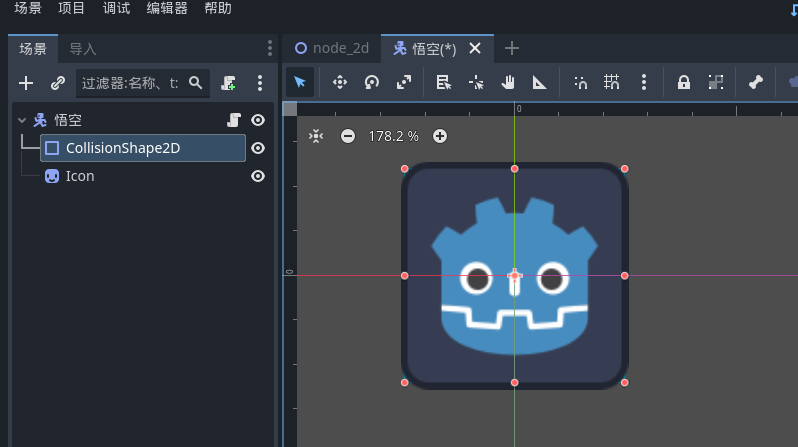This screenshot has height=447, width=798.
Task: Click the attach script icon
Action: click(229, 83)
